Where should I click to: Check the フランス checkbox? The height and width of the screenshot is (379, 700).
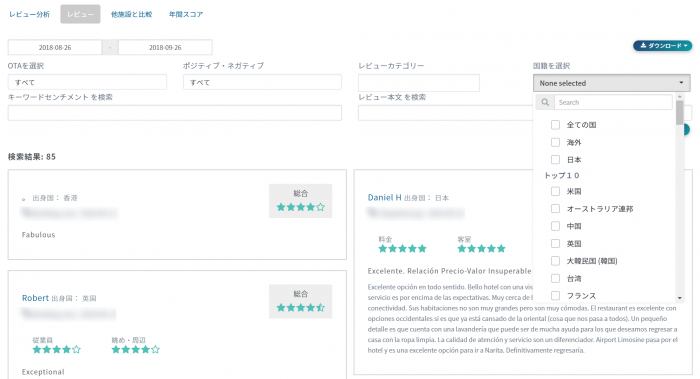(555, 296)
